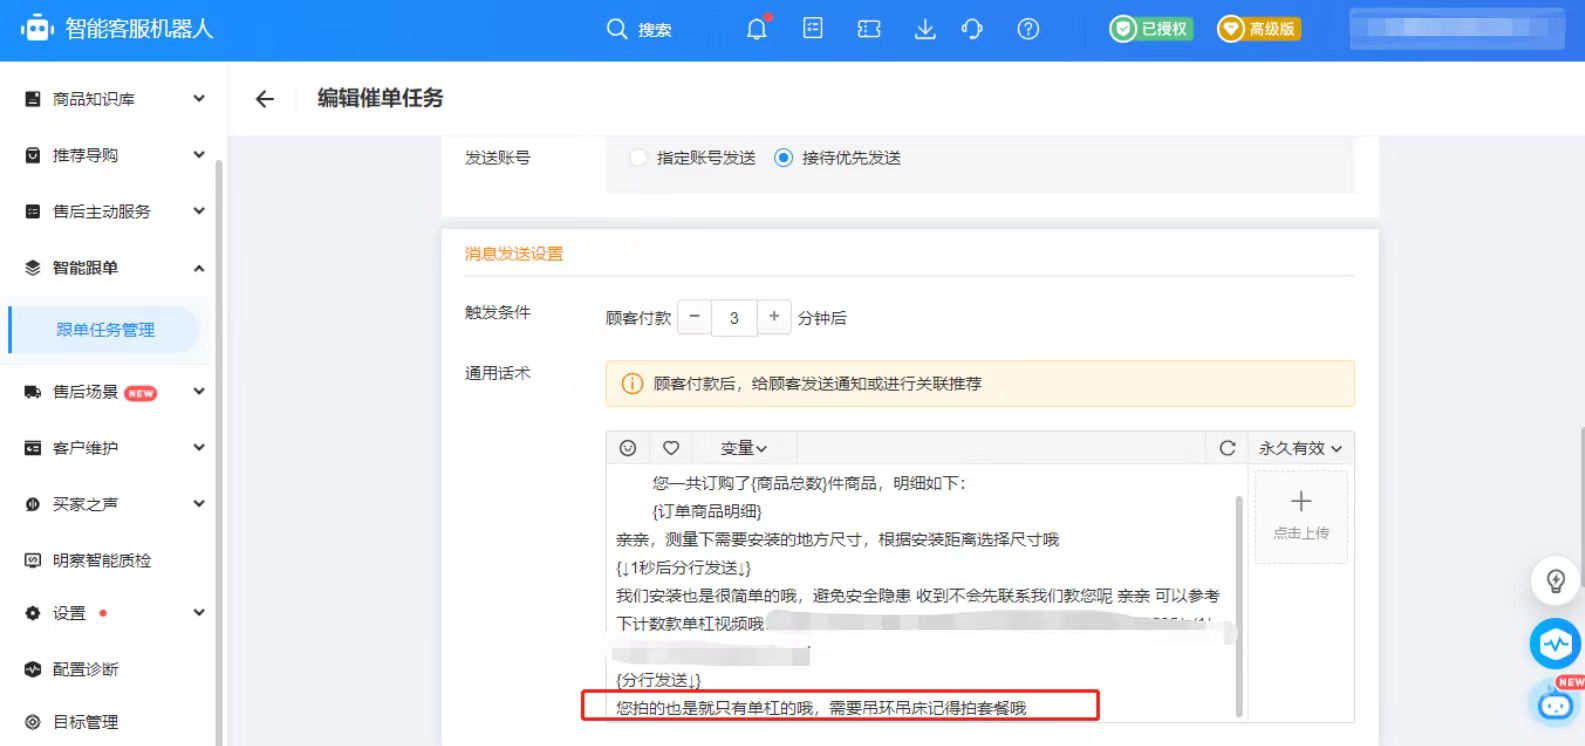Viewport: 1585px width, 746px height.
Task: Click the 买家之声 sidebar icon
Action: (x=33, y=504)
